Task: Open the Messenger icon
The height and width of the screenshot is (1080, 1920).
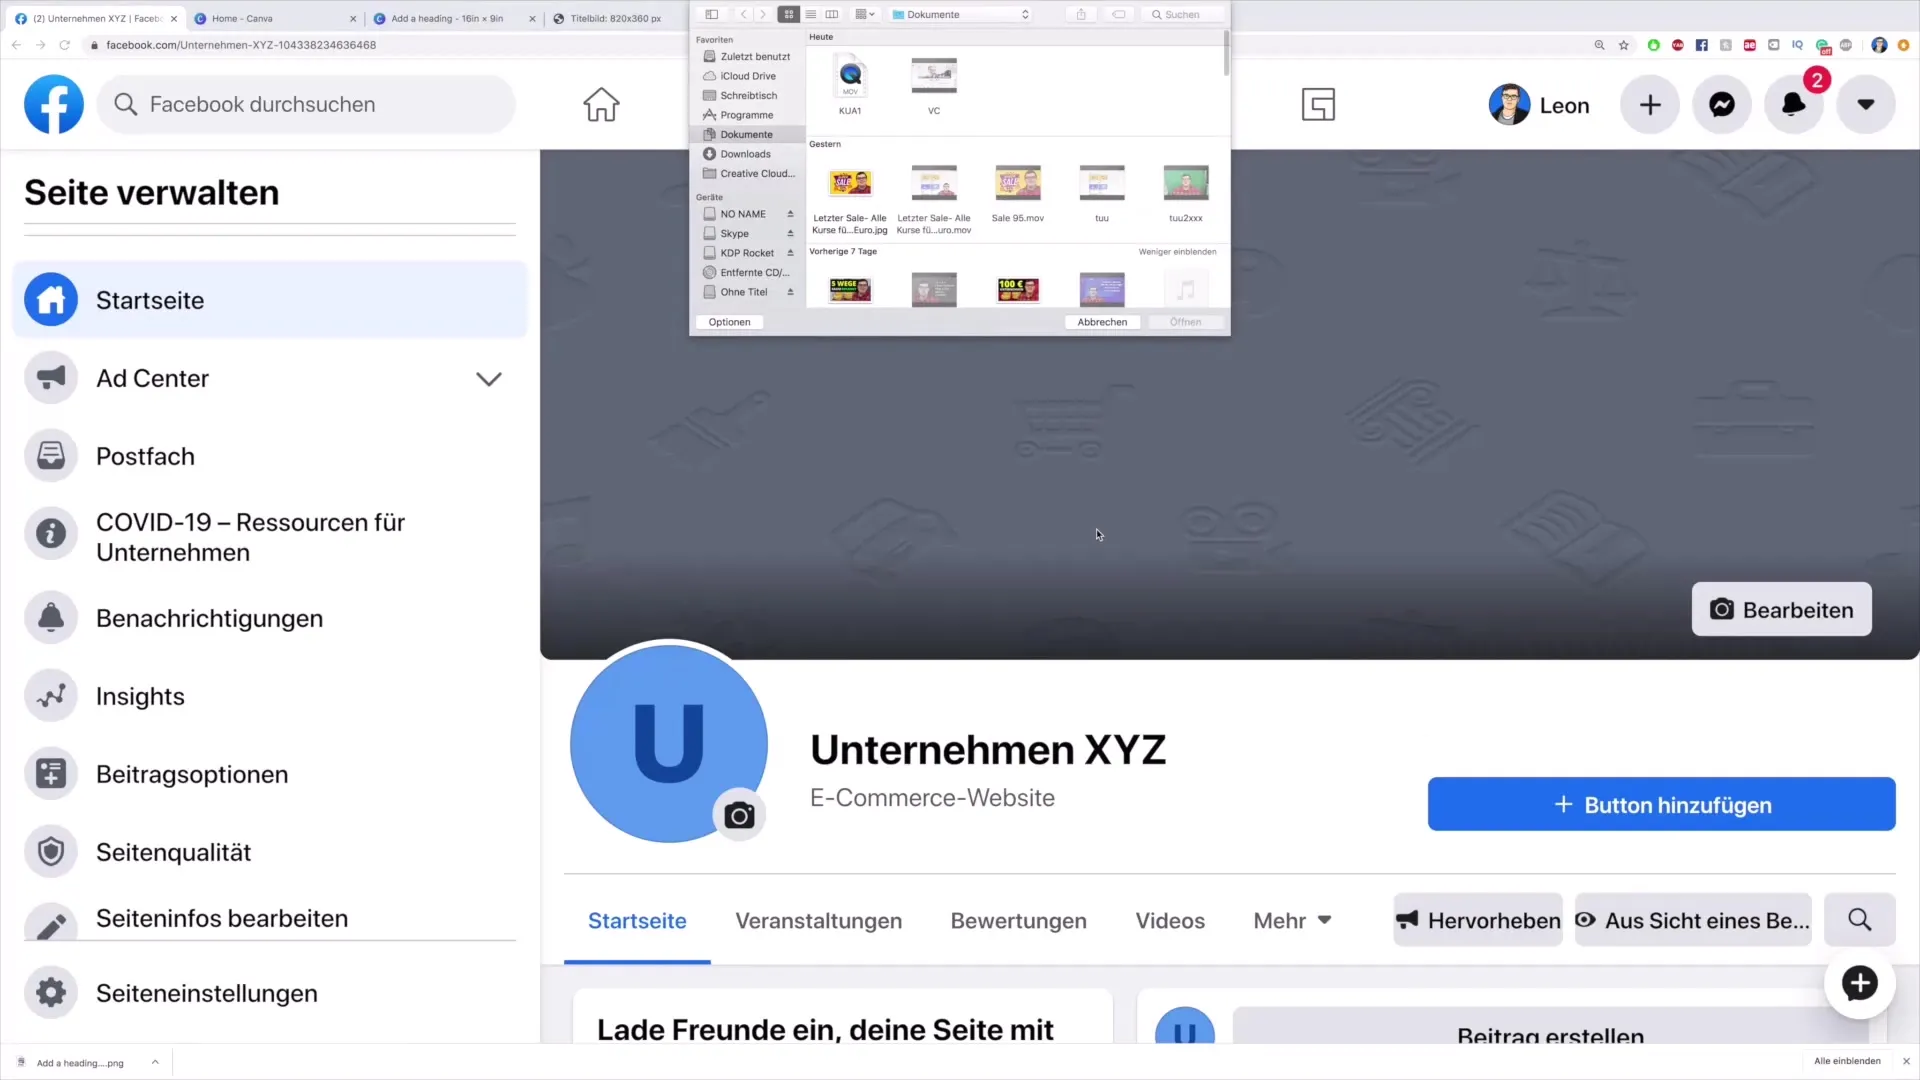Action: click(1722, 104)
